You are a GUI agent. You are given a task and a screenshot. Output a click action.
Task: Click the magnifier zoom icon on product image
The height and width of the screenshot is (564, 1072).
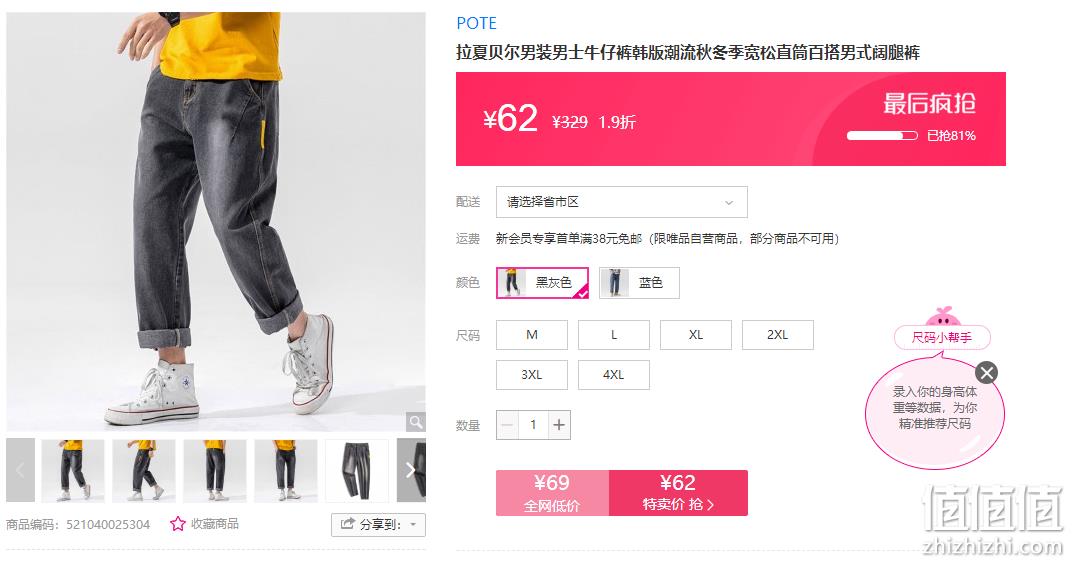pos(415,422)
